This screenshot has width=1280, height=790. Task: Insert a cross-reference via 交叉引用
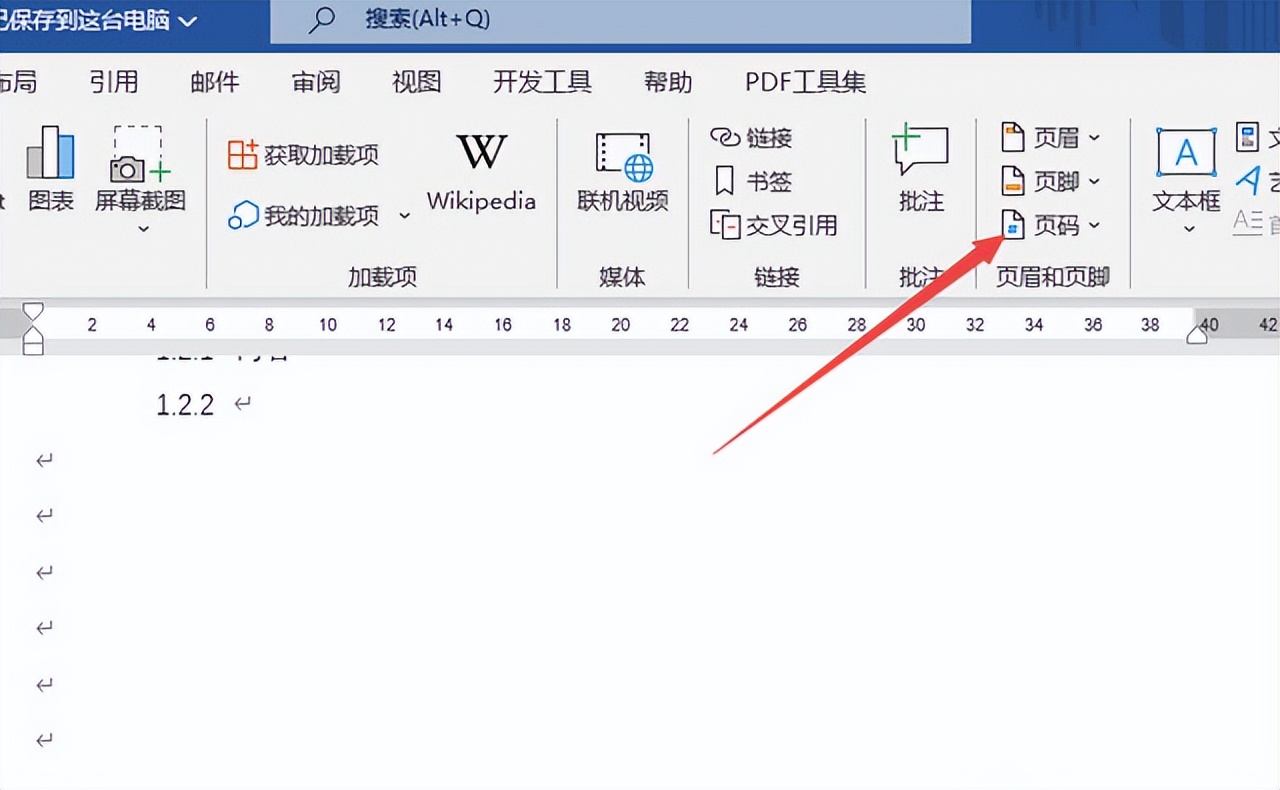pos(778,225)
